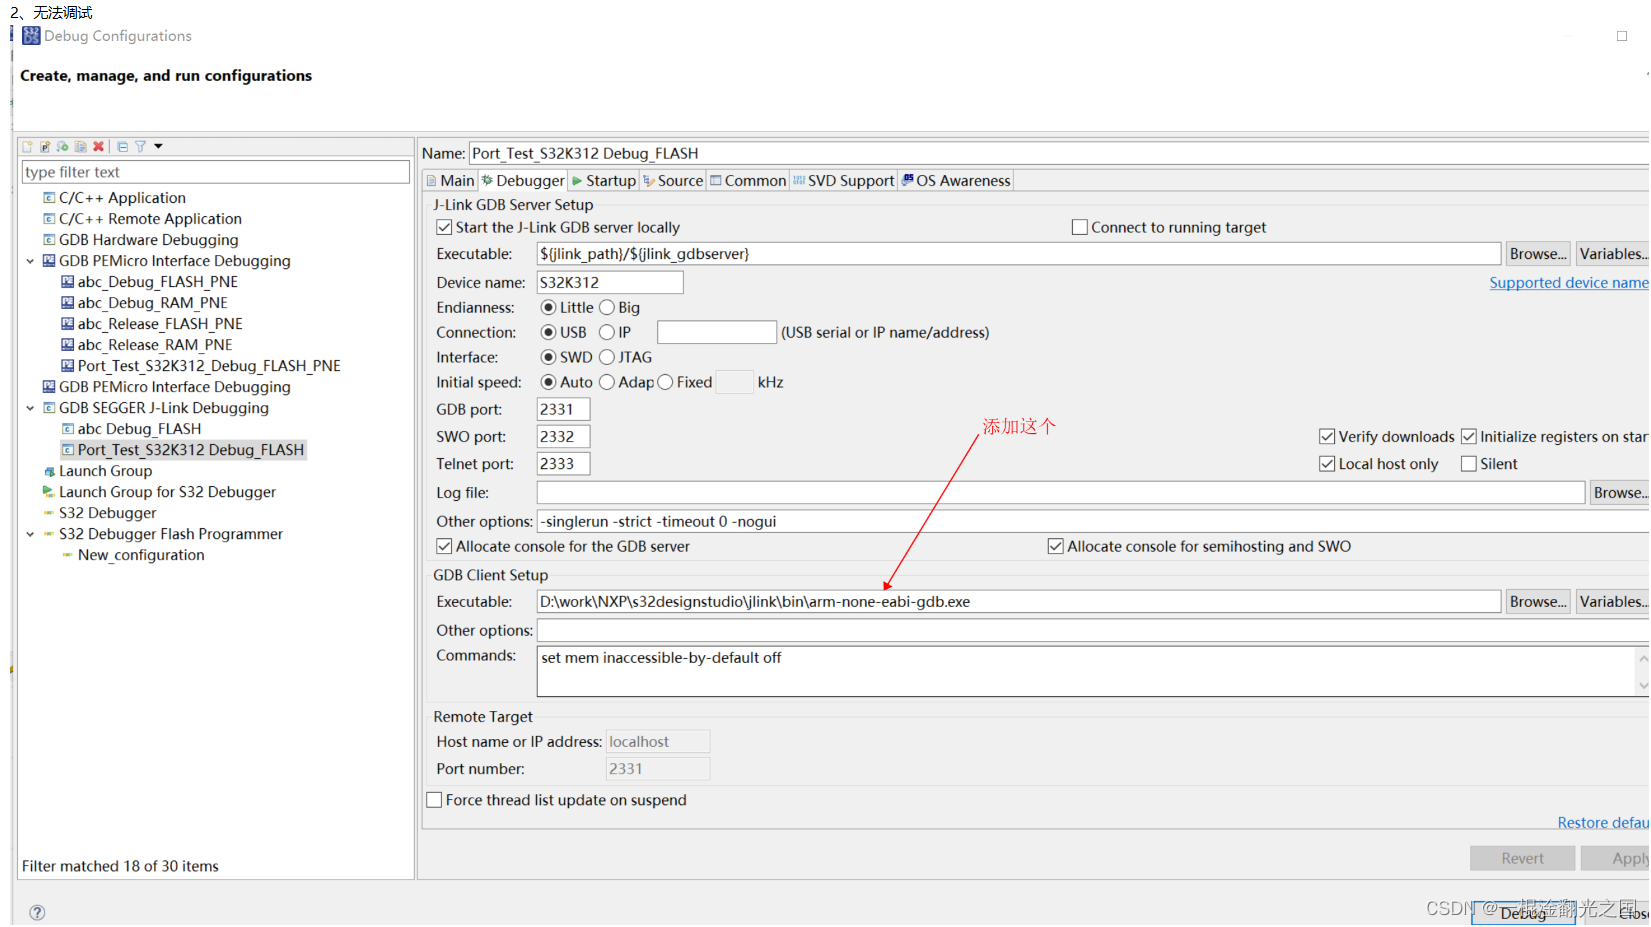Screen dimensions: 1651x927
Task: Toggle Local host only checkbox
Action: coord(1327,464)
